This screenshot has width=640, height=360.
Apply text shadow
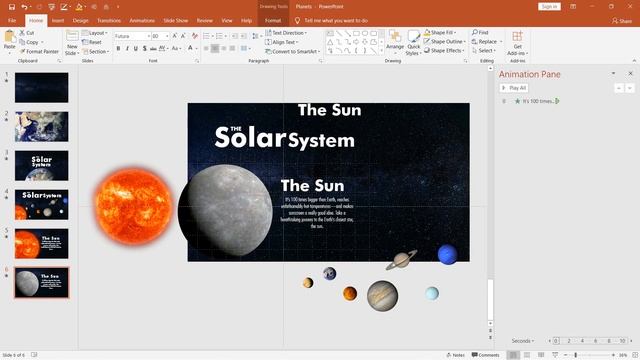pyautogui.click(x=144, y=49)
